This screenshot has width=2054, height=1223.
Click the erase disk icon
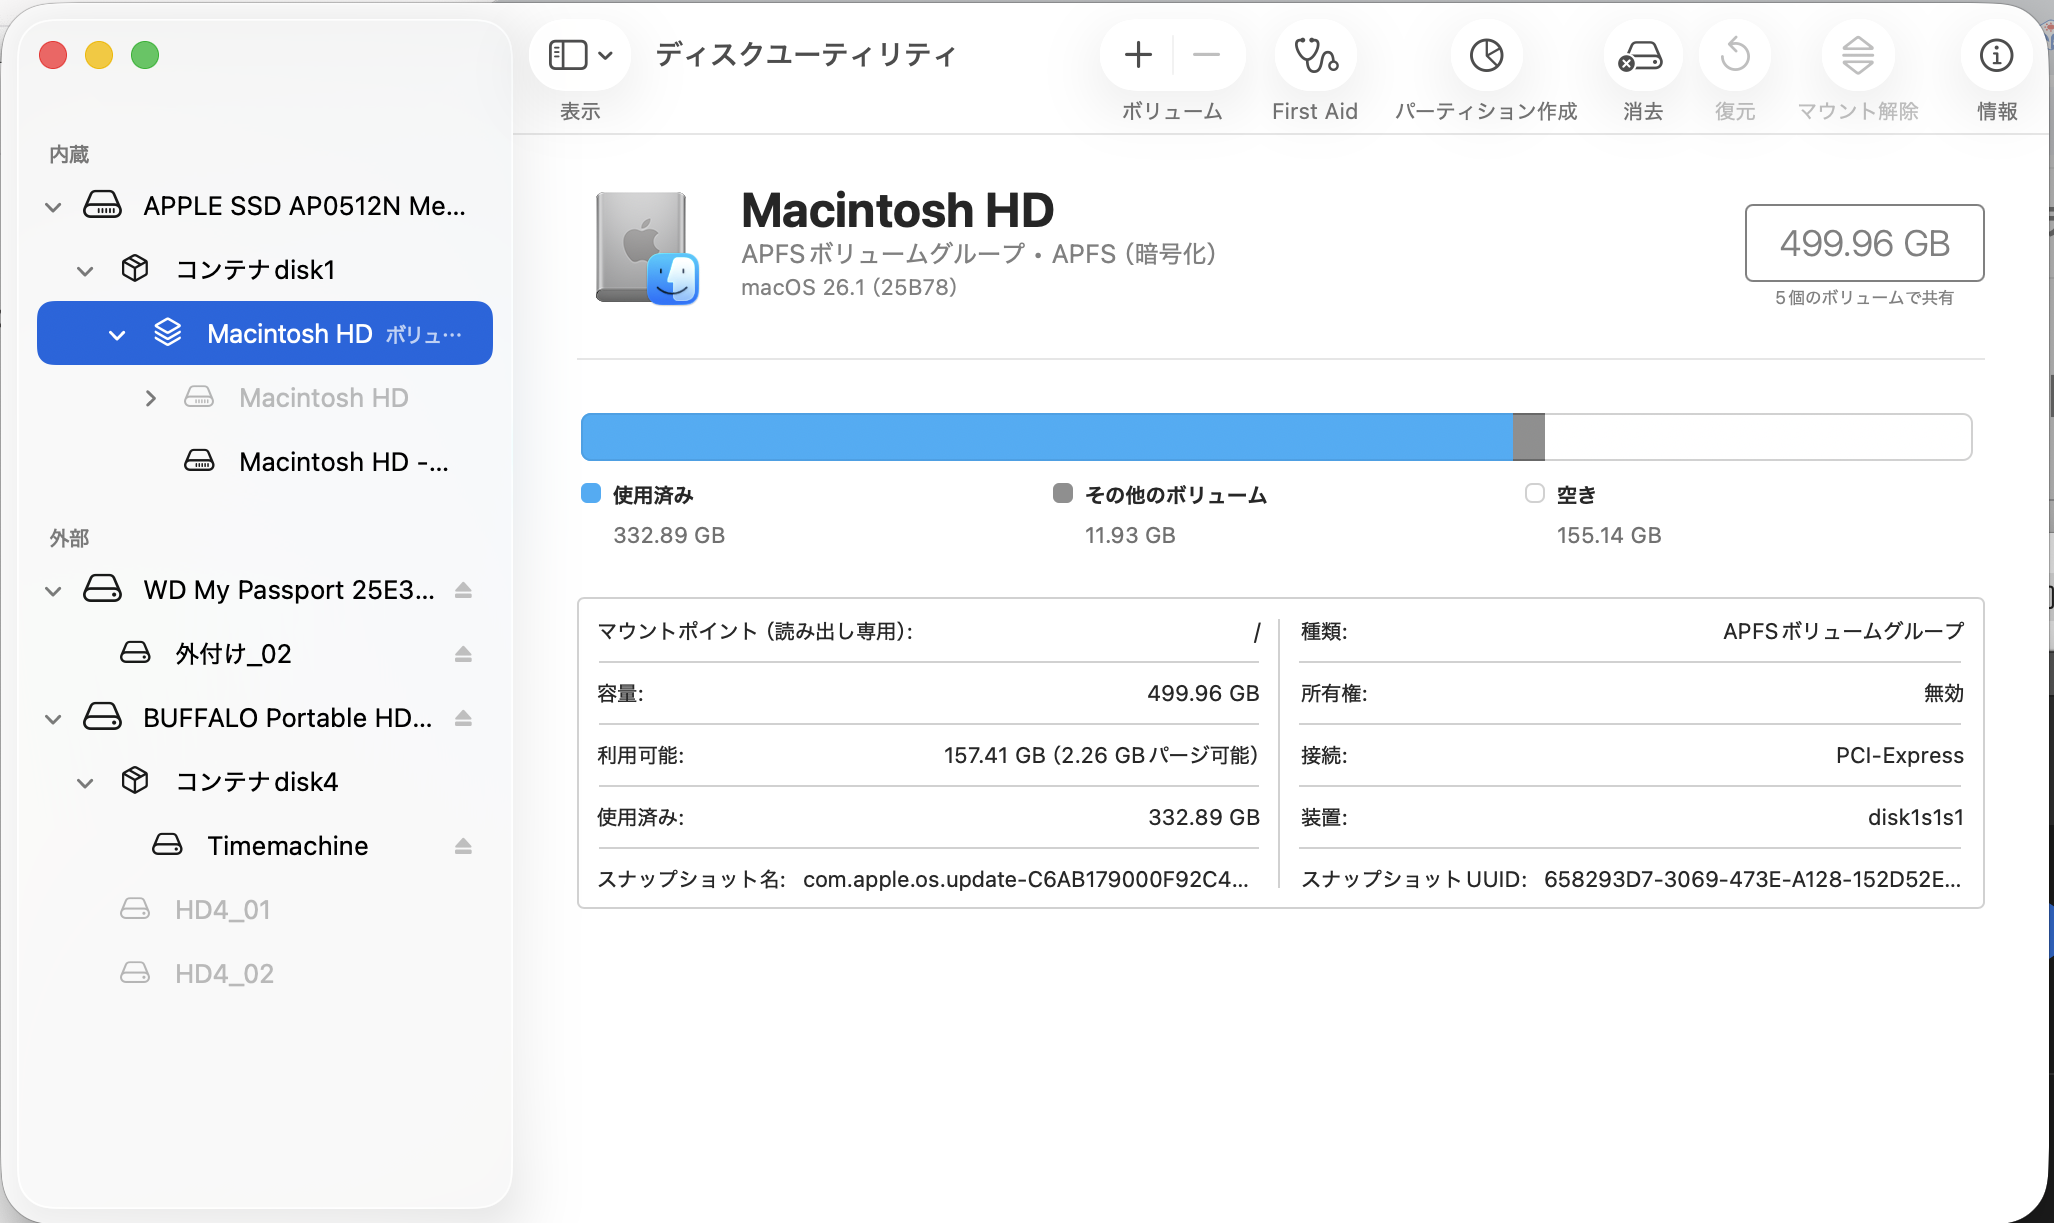1642,55
